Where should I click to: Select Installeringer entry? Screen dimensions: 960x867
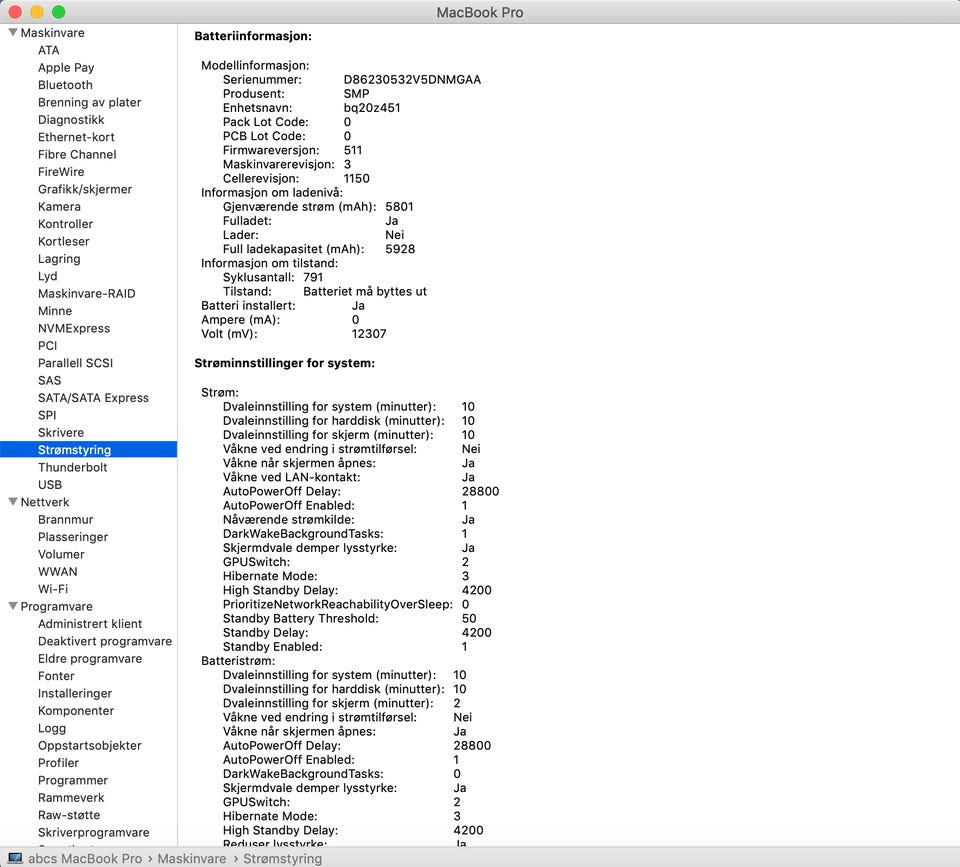pyautogui.click(x=75, y=693)
